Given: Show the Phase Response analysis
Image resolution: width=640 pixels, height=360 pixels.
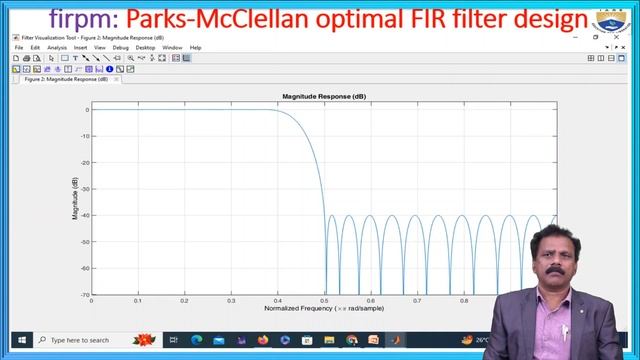Looking at the screenshot, I should [27, 69].
